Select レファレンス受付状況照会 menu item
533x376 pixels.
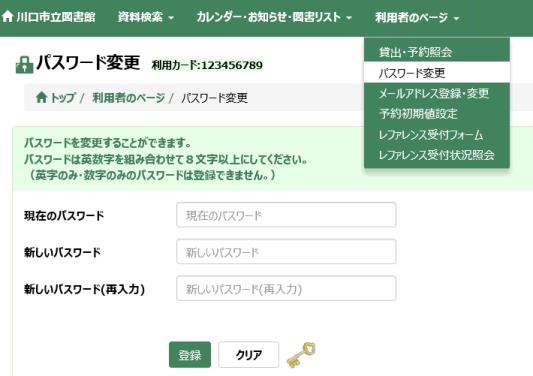coord(437,155)
